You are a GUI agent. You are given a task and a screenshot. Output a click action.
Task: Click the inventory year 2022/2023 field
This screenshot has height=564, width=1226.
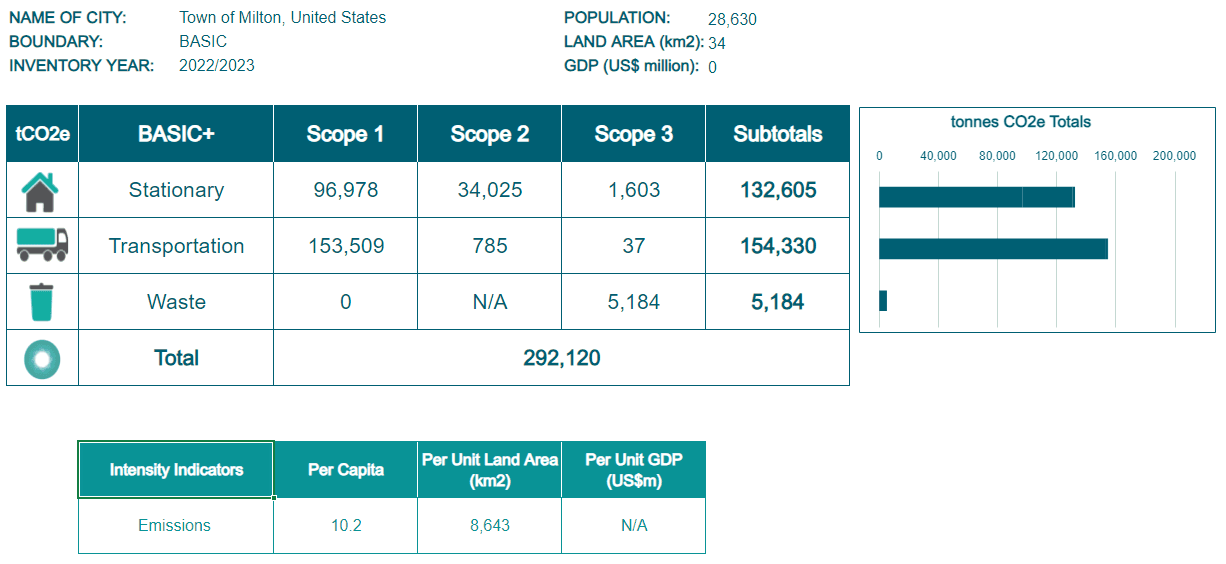[217, 66]
